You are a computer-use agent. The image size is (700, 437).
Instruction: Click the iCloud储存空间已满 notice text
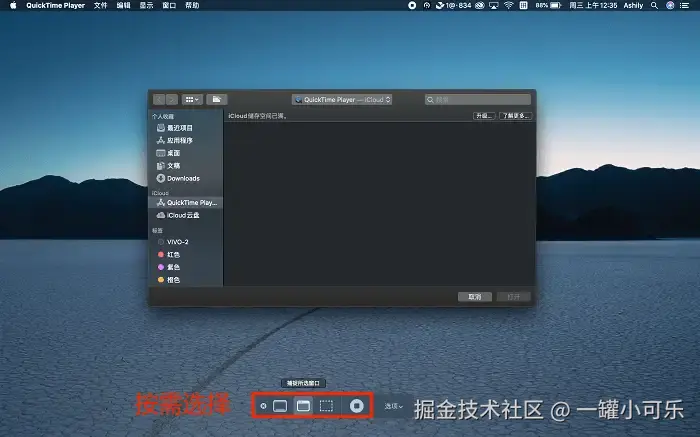click(x=257, y=116)
